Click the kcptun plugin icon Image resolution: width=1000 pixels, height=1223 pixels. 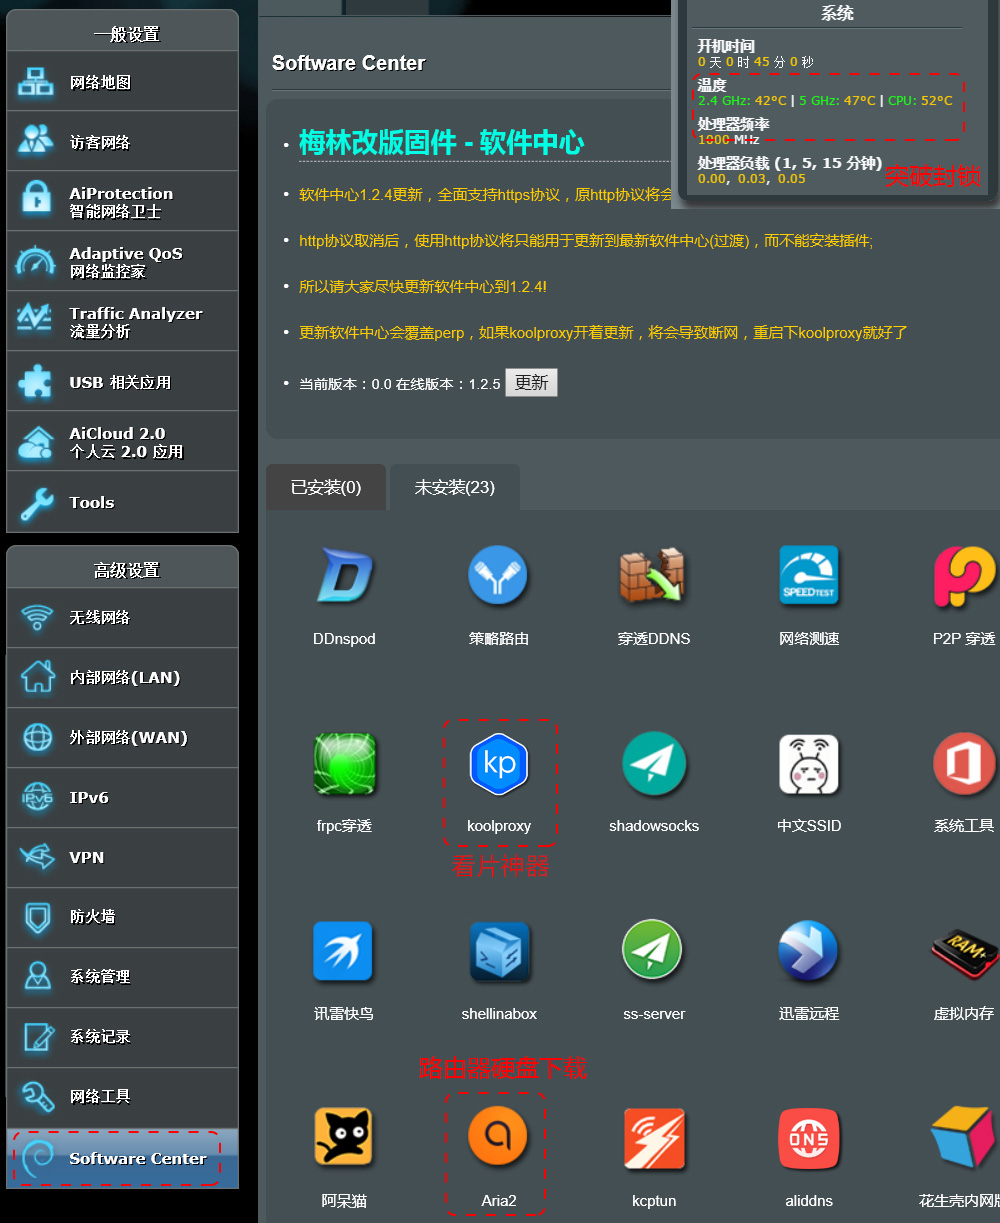[x=653, y=1139]
